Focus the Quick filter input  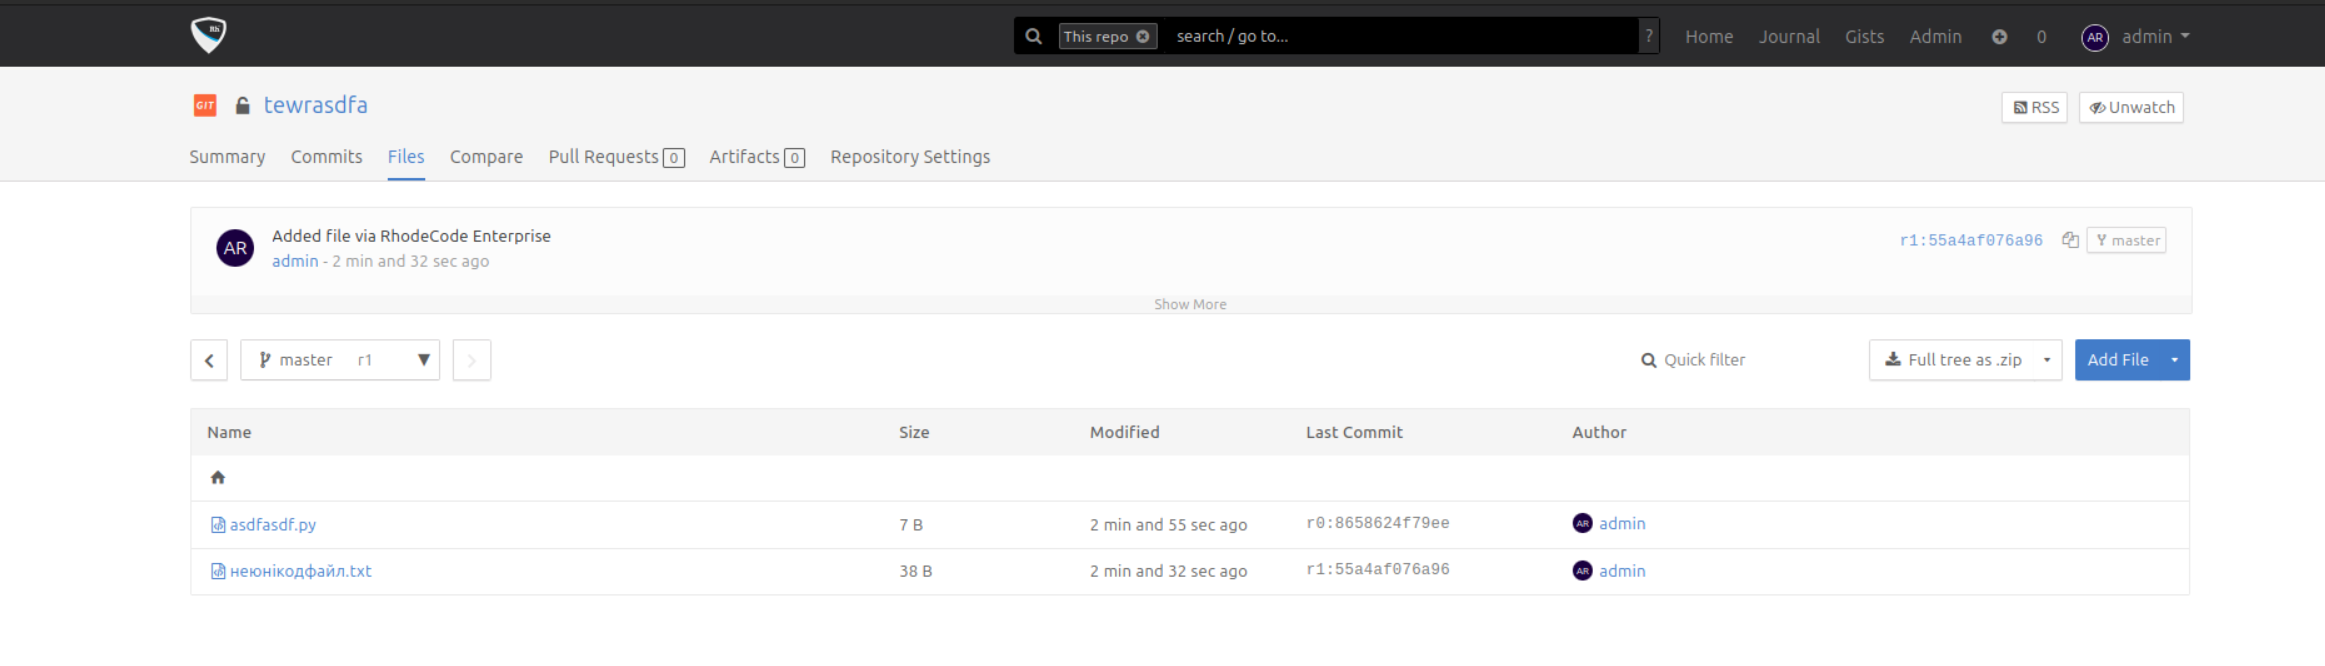1704,360
